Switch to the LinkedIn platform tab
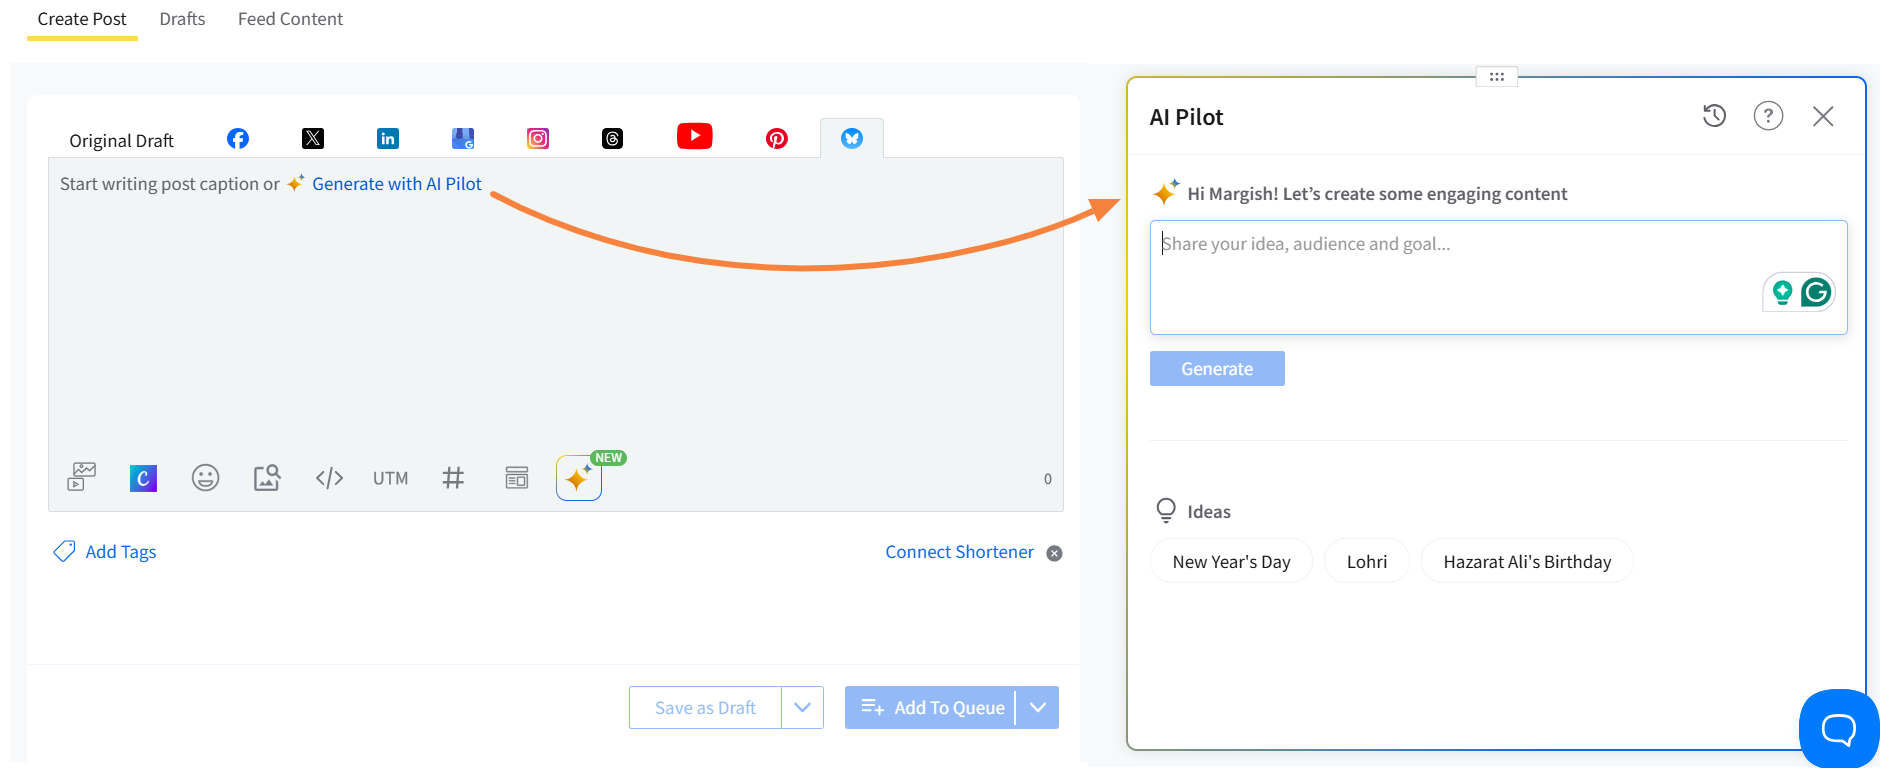 388,139
